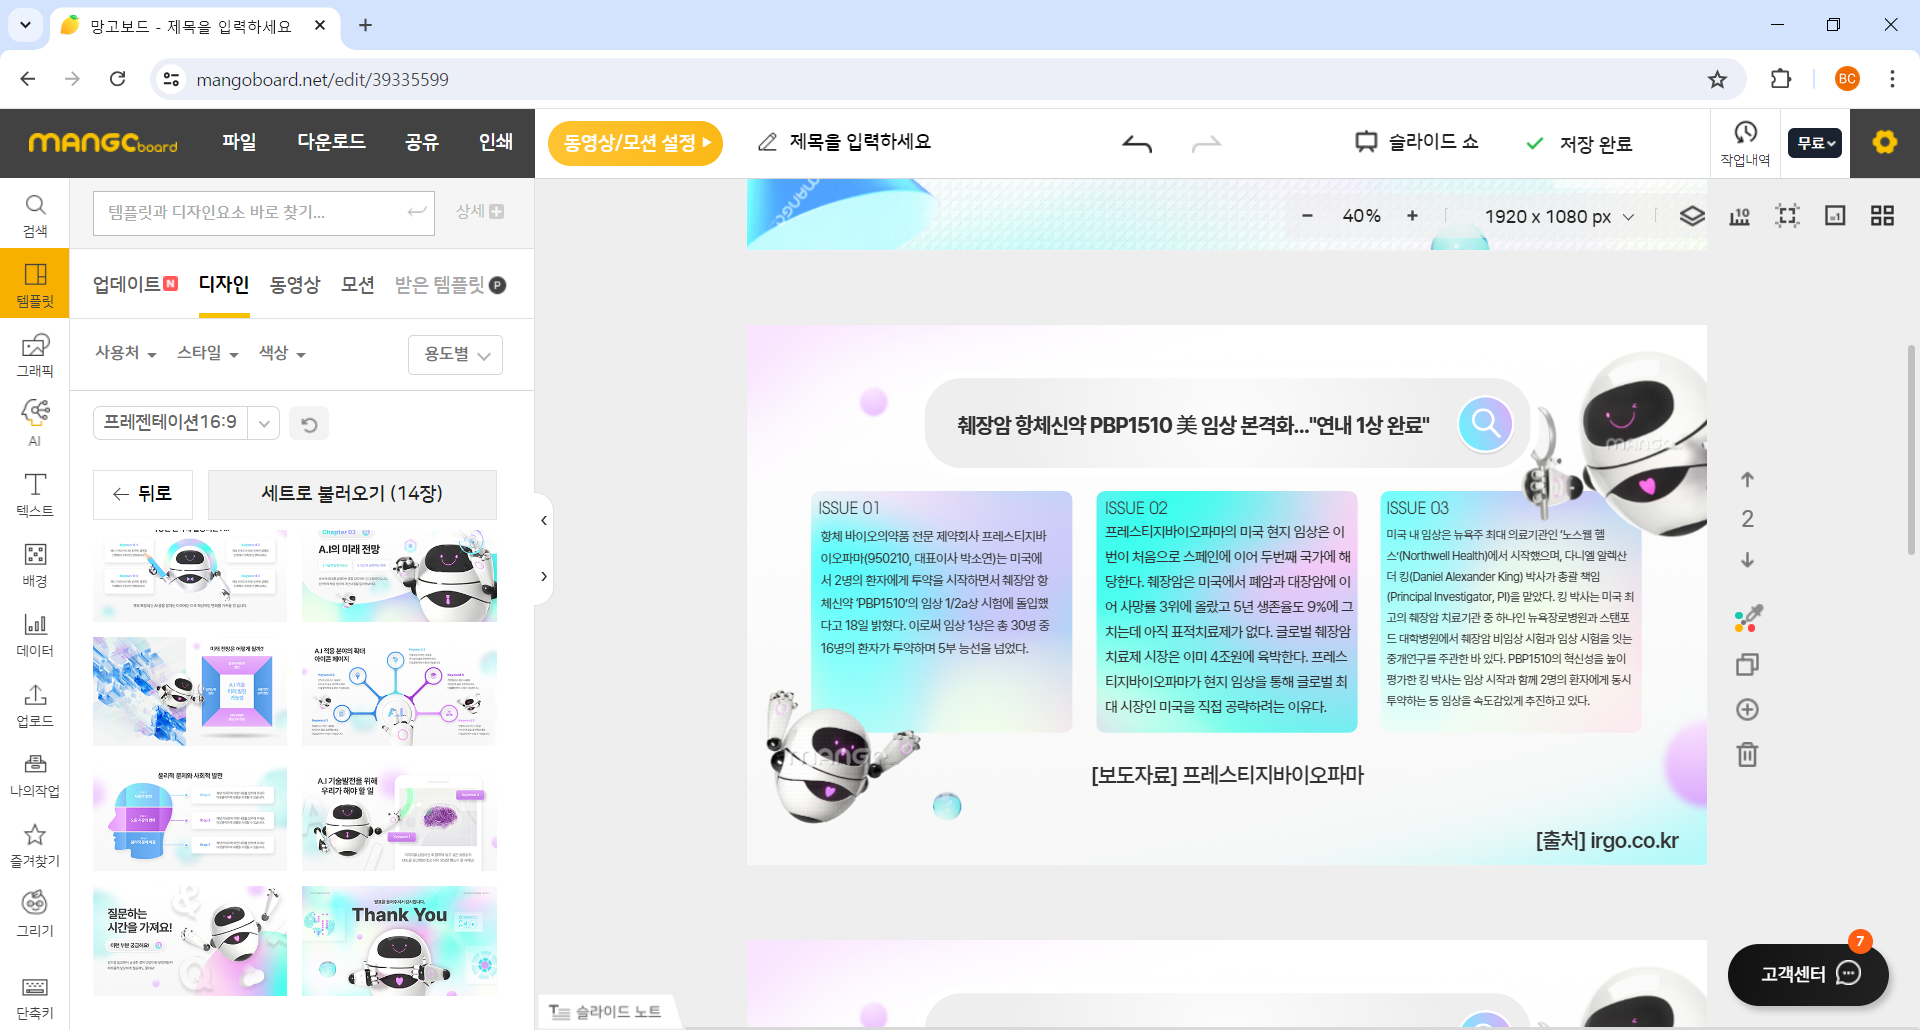The width and height of the screenshot is (1920, 1030).
Task: Open the 고객센터 chat button
Action: [x=1808, y=974]
